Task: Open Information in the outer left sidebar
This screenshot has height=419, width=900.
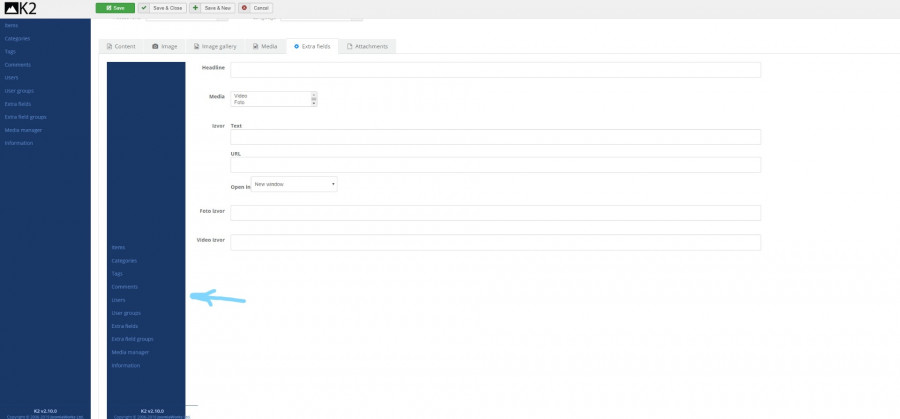Action: click(19, 143)
